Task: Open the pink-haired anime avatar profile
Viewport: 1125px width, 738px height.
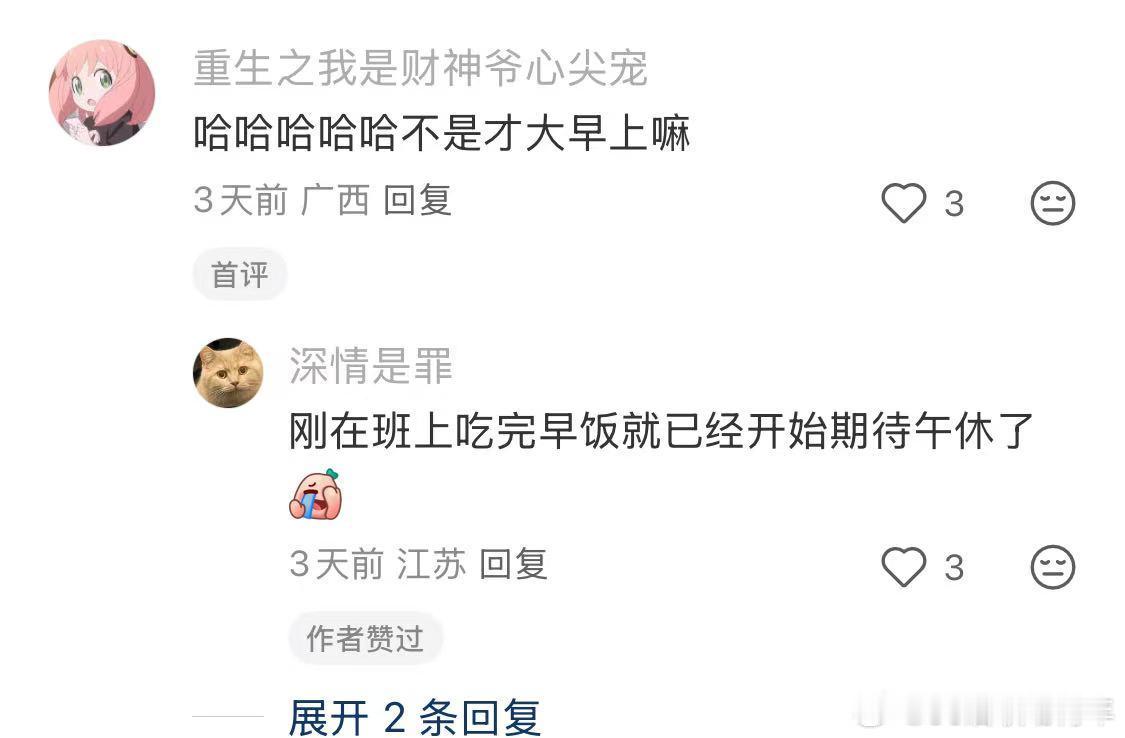Action: tap(102, 93)
